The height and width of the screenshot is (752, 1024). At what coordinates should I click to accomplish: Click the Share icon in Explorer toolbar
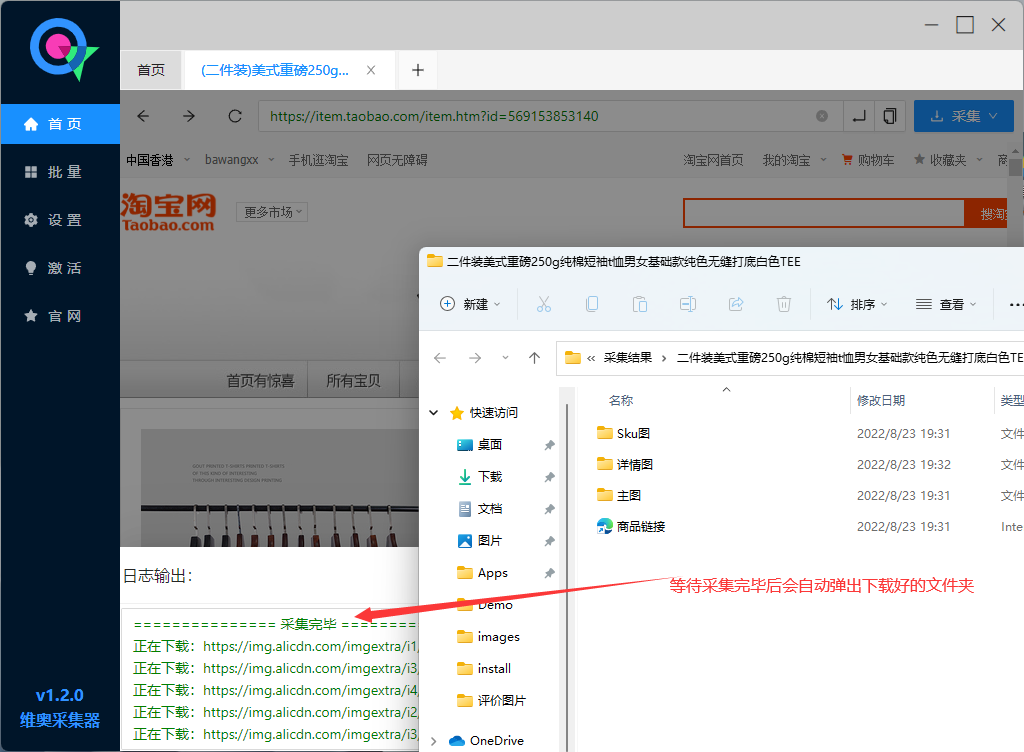click(736, 304)
